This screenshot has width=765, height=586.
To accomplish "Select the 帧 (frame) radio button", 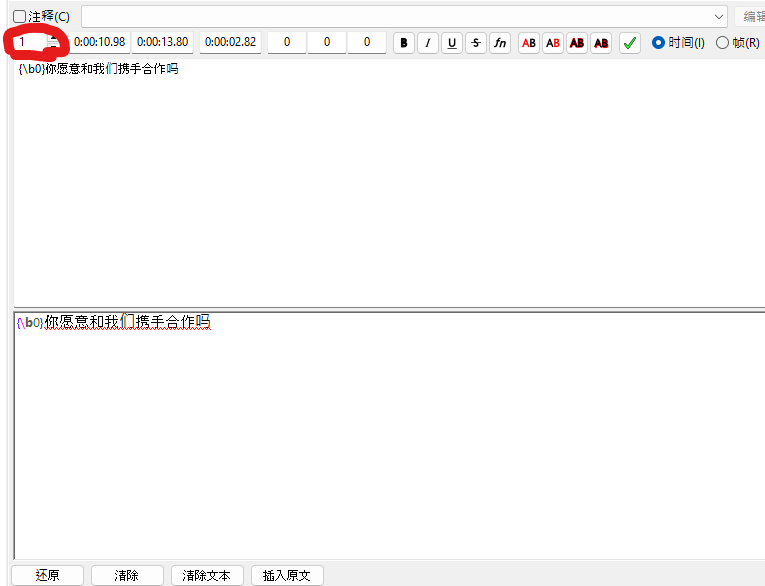I will (722, 43).
